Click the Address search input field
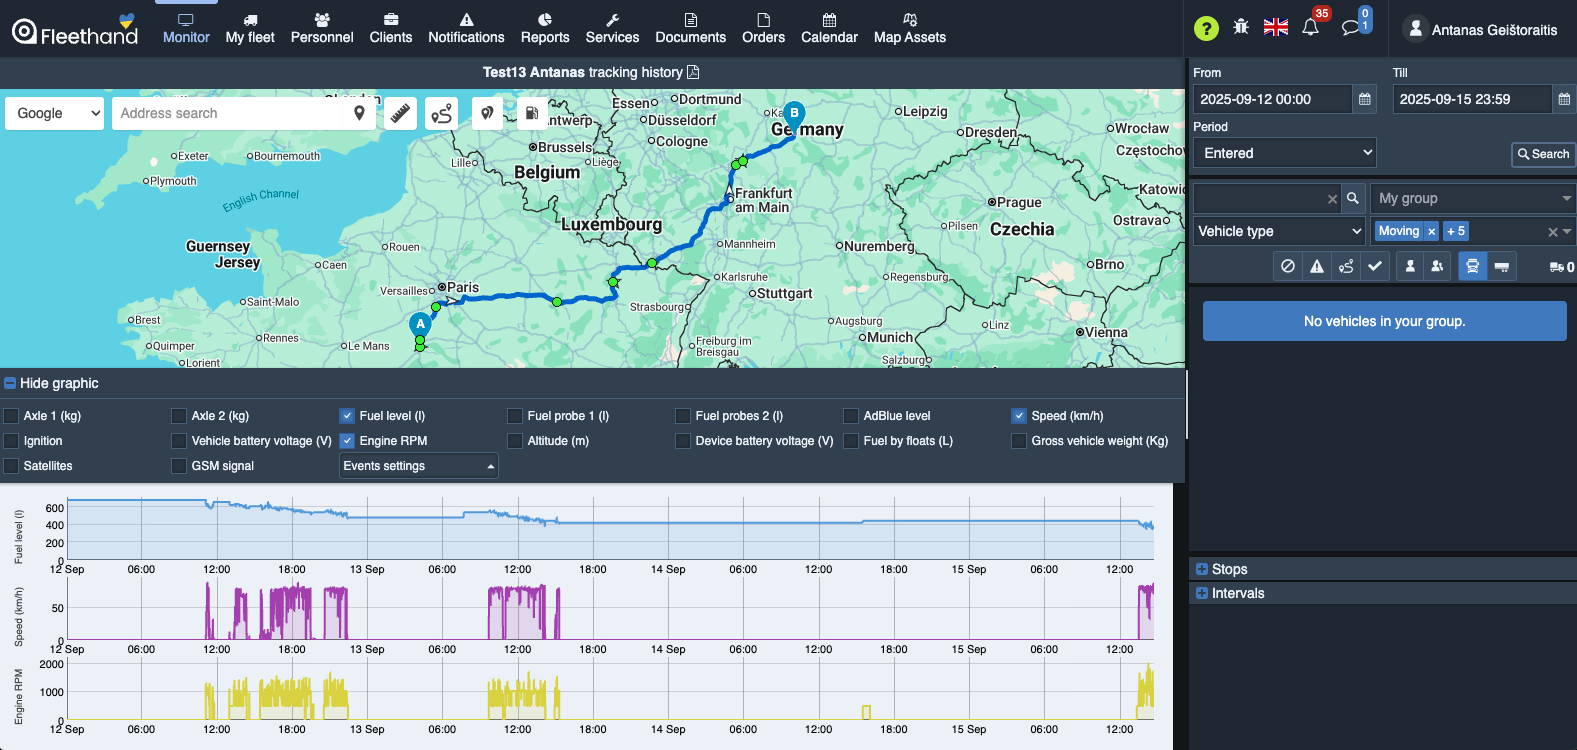Screen dimensions: 1577x750 click(x=233, y=113)
